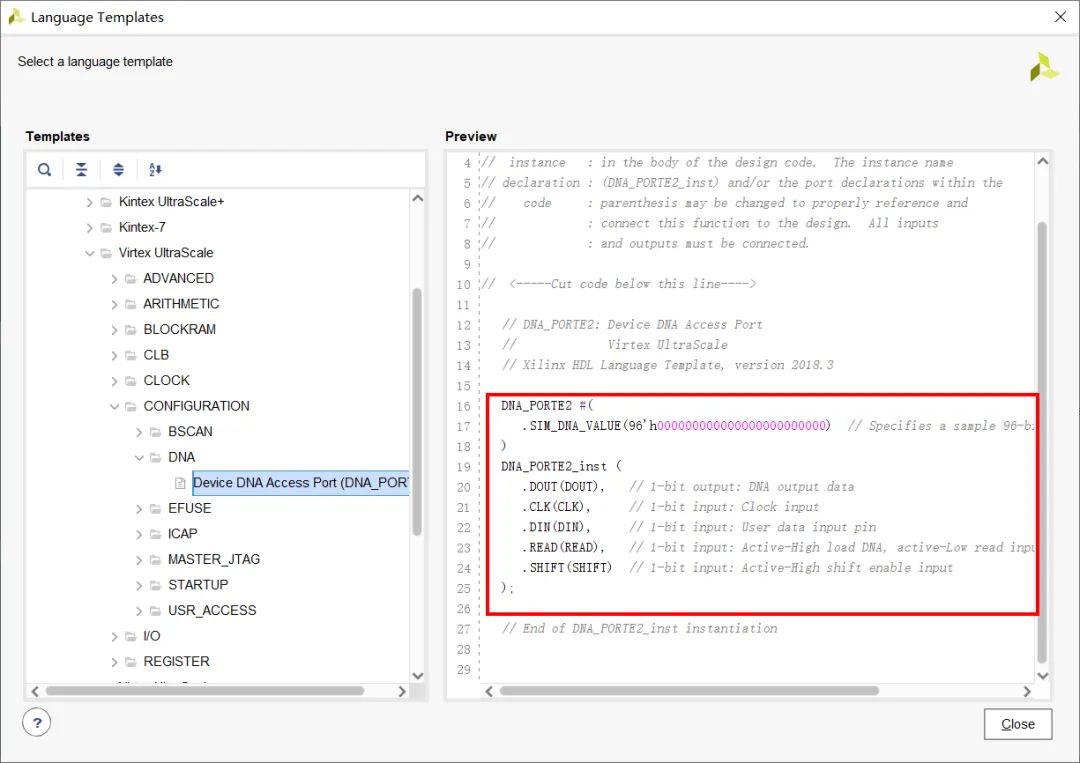
Task: Select the CONFIGURATION tree row
Action: (x=196, y=406)
